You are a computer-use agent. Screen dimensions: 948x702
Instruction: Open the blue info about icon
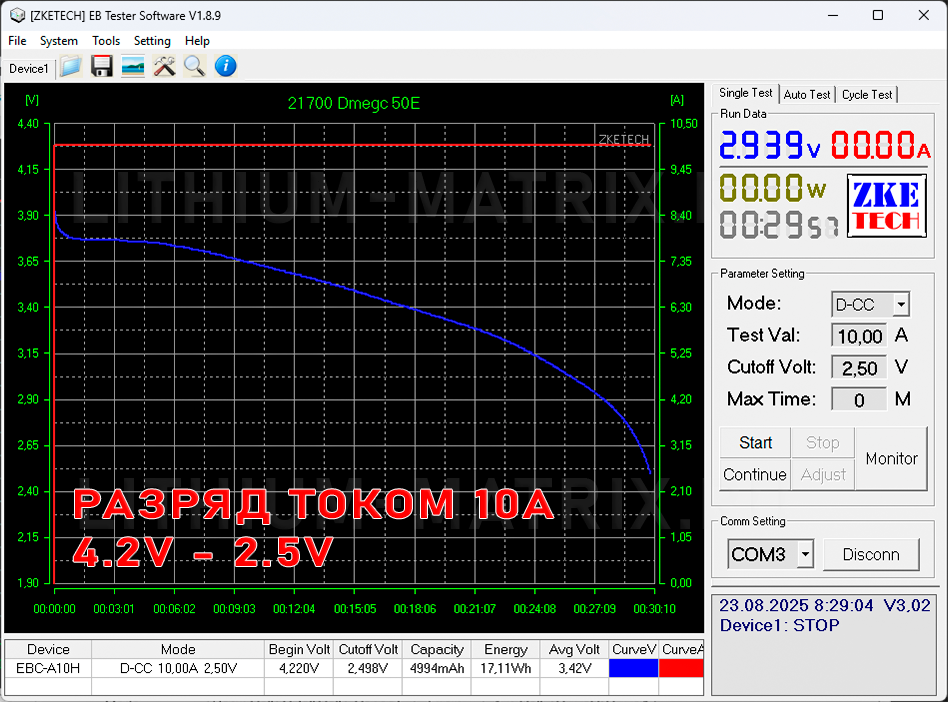(x=226, y=66)
